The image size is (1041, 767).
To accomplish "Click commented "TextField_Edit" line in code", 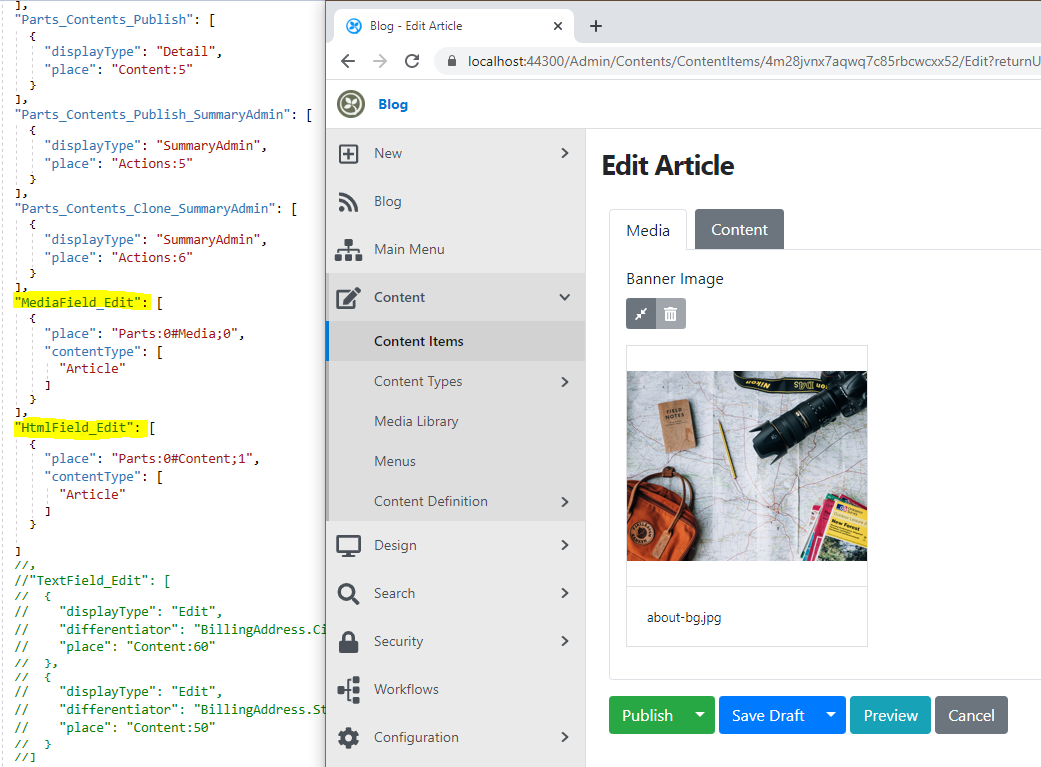I will click(92, 580).
